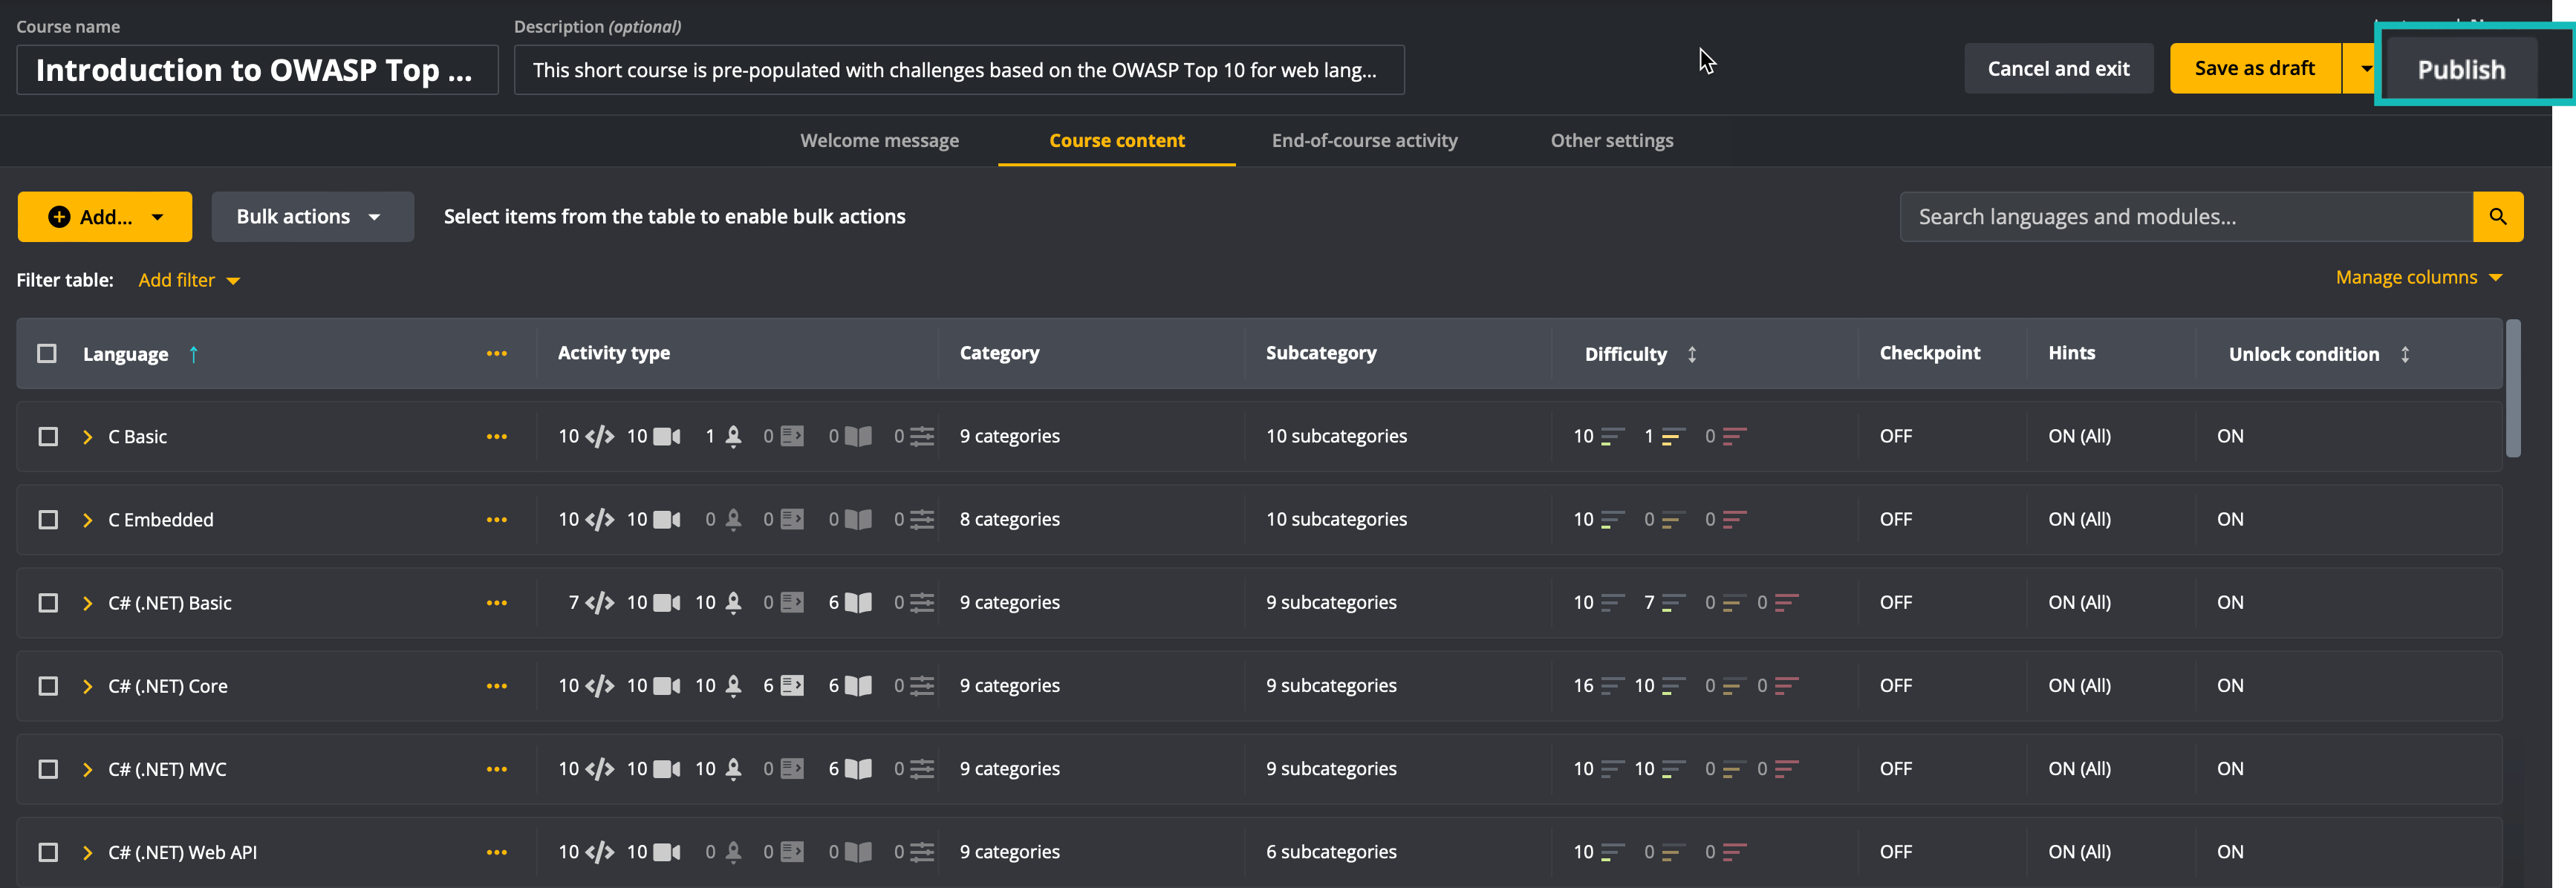Image resolution: width=2576 pixels, height=888 pixels.
Task: Click hard difficulty red bars in C Embedded row
Action: pos(1735,519)
